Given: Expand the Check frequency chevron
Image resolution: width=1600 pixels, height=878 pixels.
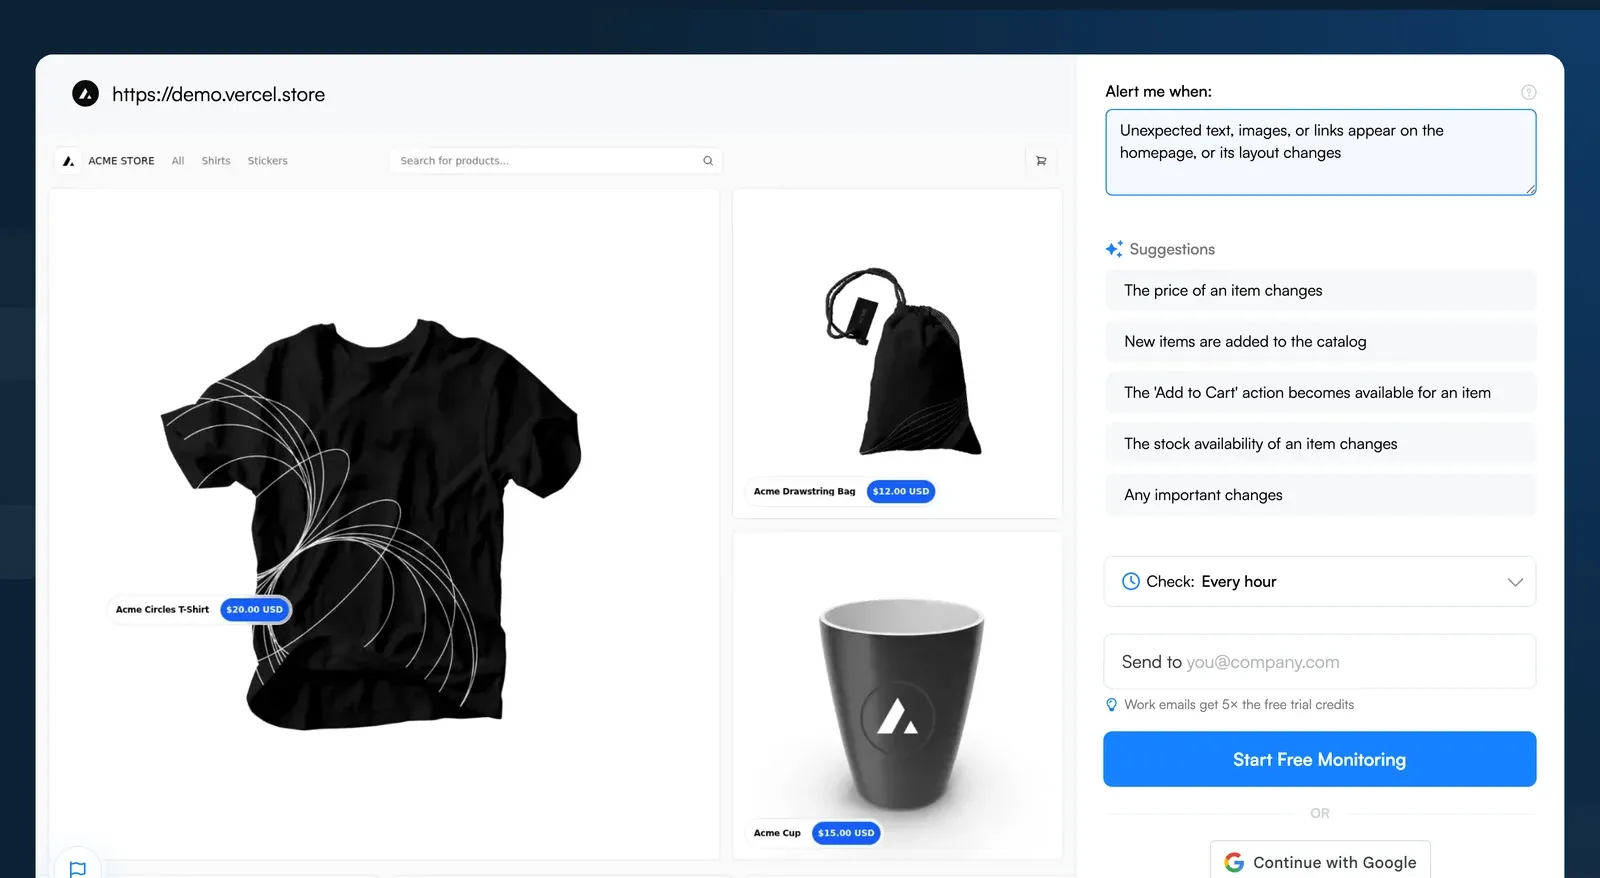Looking at the screenshot, I should click(x=1515, y=582).
